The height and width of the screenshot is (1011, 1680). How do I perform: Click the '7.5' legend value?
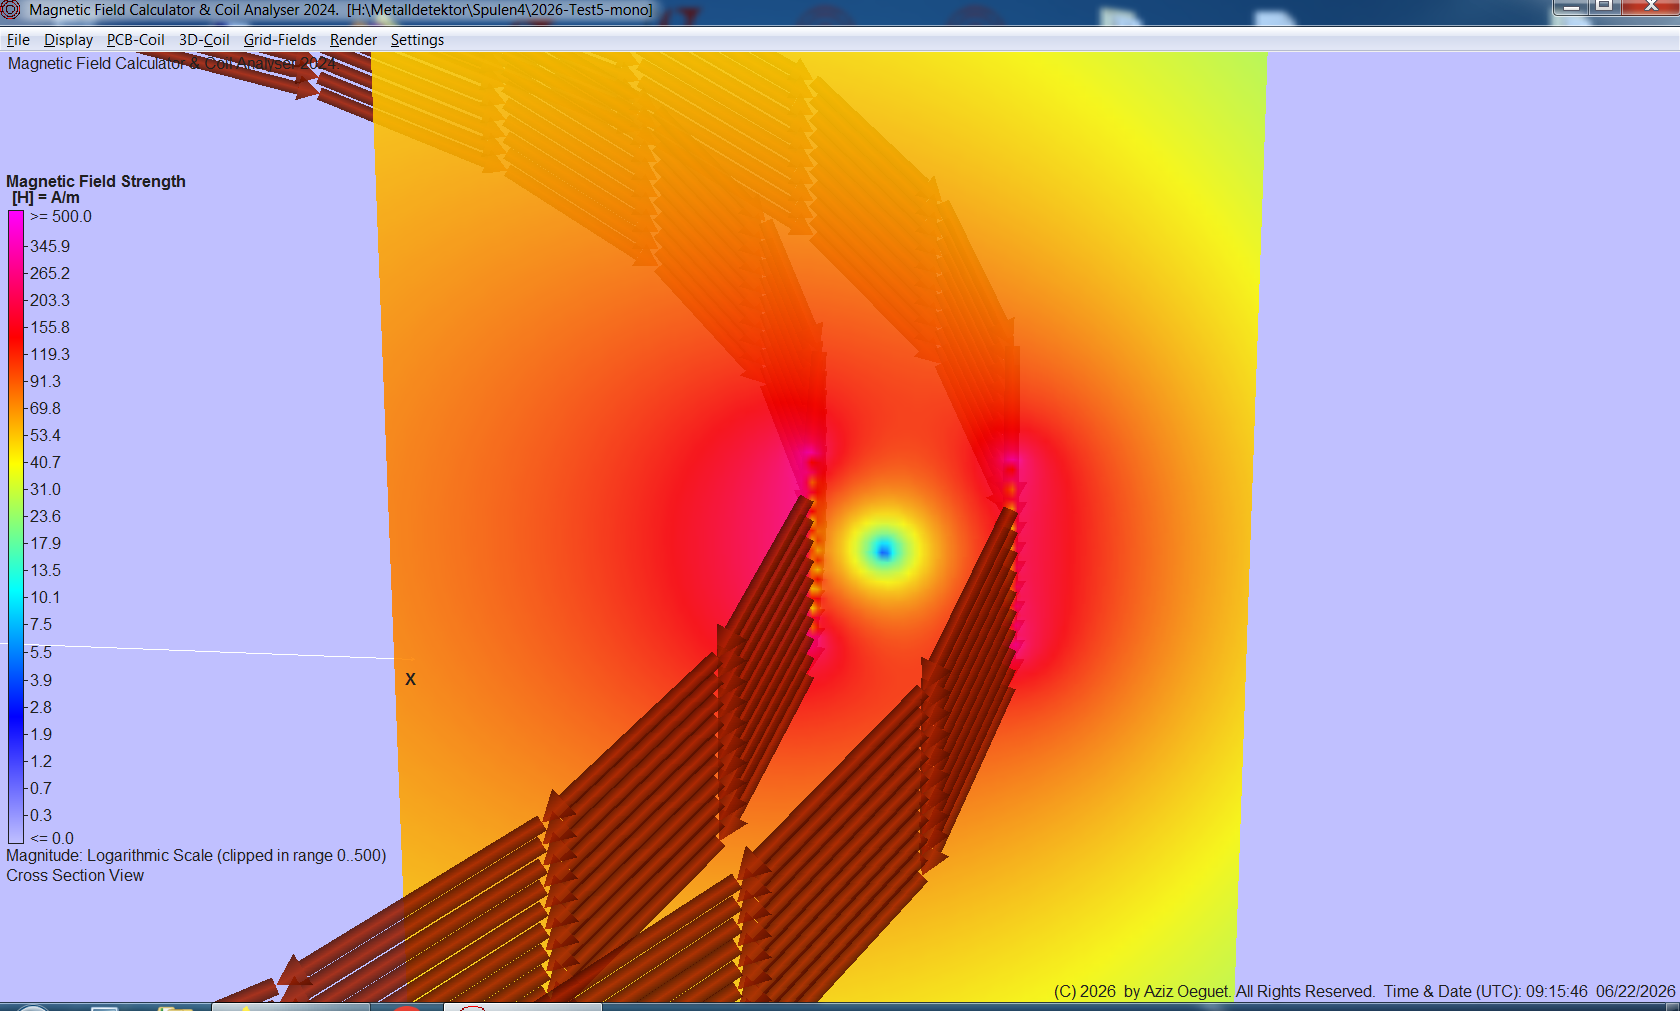(x=41, y=624)
